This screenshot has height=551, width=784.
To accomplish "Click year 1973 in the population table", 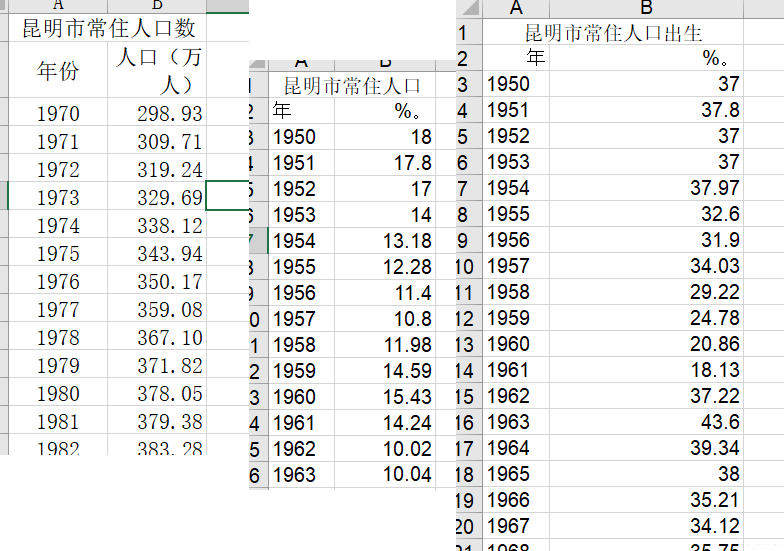I will (58, 196).
